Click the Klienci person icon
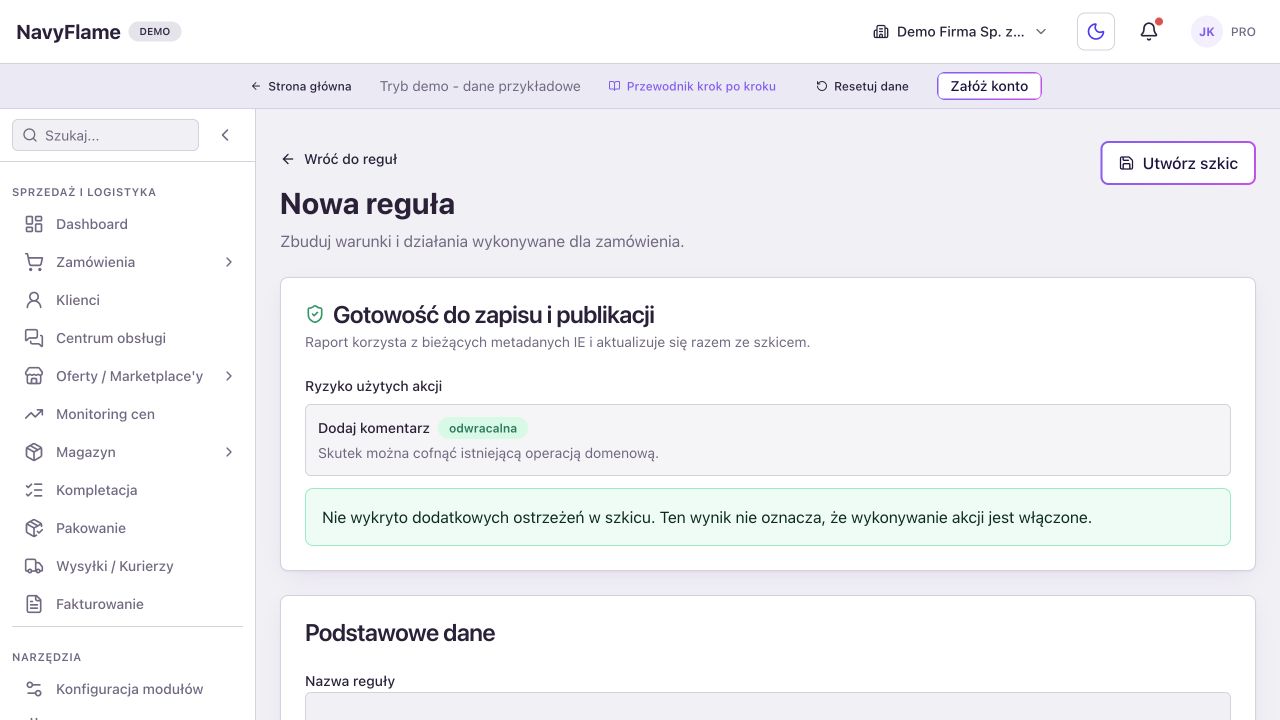Image resolution: width=1280 pixels, height=720 pixels. 34,300
